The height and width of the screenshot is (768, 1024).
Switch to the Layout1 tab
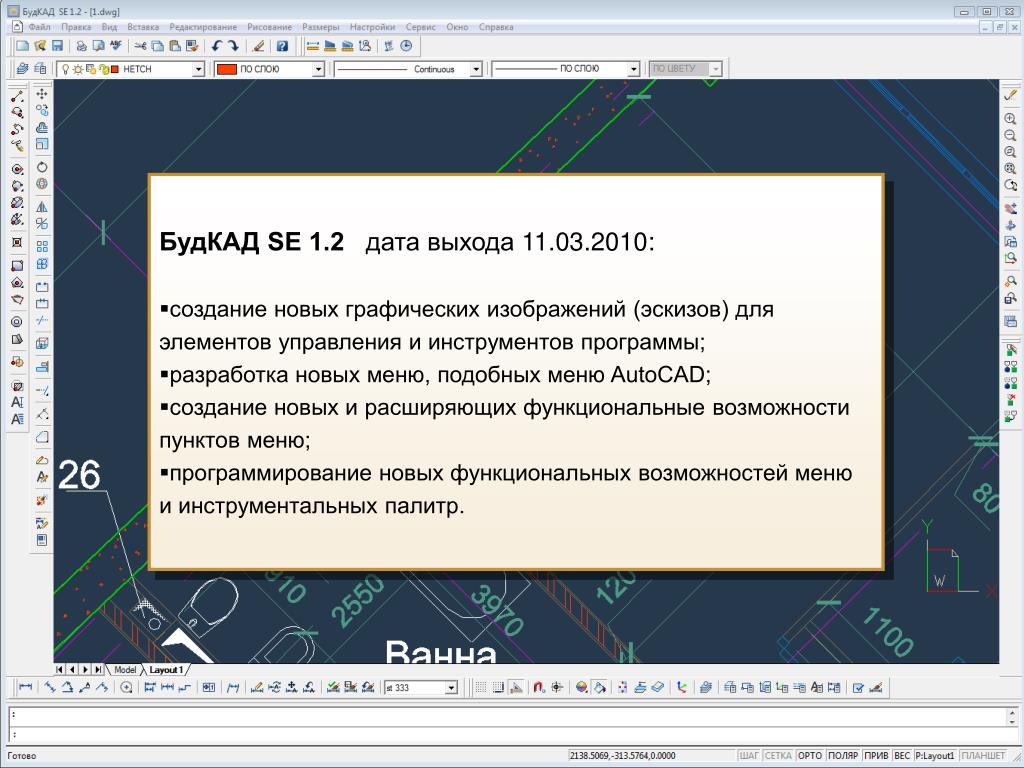(x=166, y=670)
